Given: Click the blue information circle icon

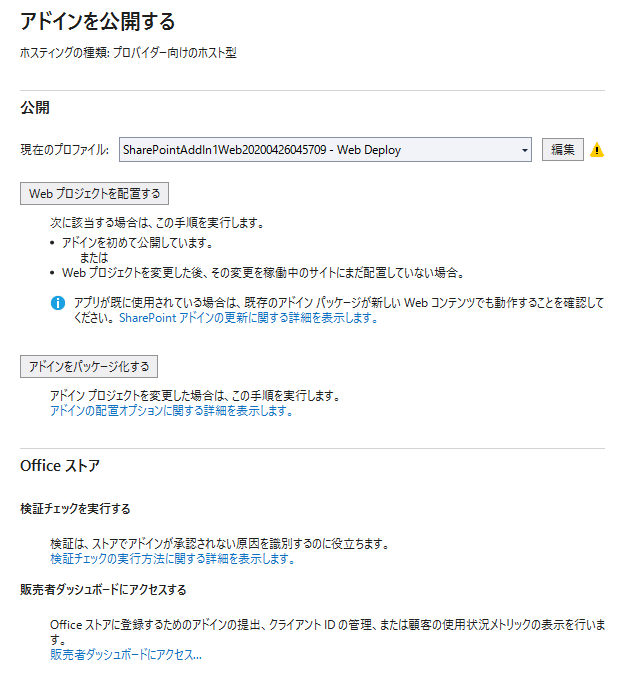Looking at the screenshot, I should coord(58,303).
